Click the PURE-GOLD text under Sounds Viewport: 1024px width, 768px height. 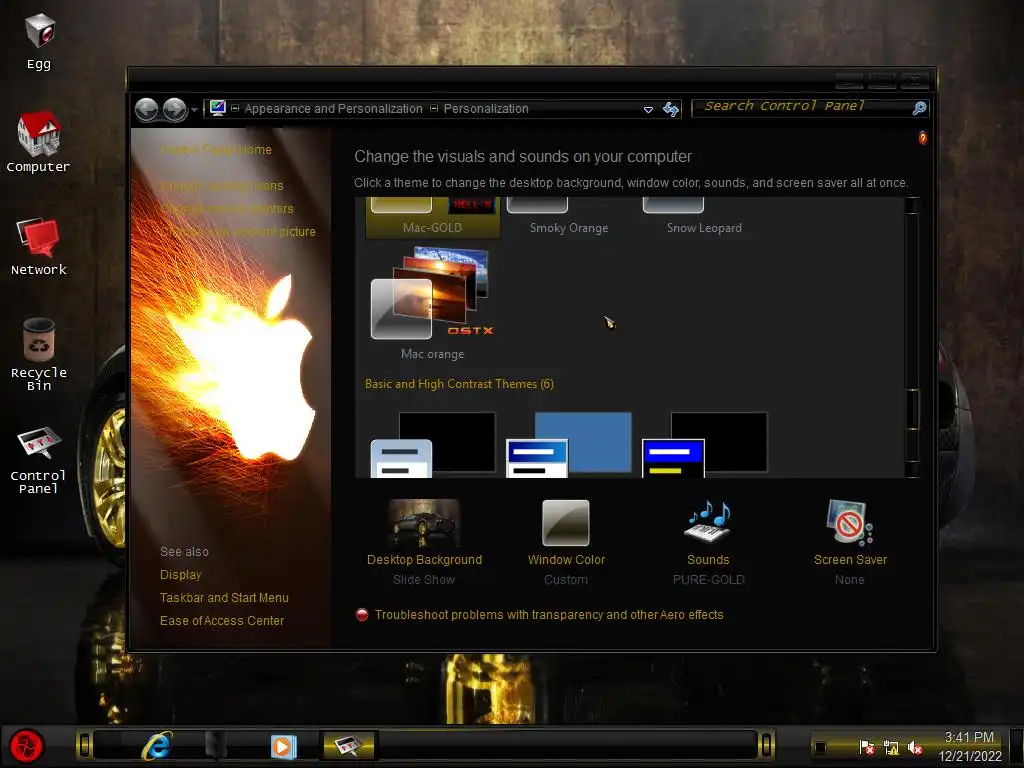coord(709,580)
